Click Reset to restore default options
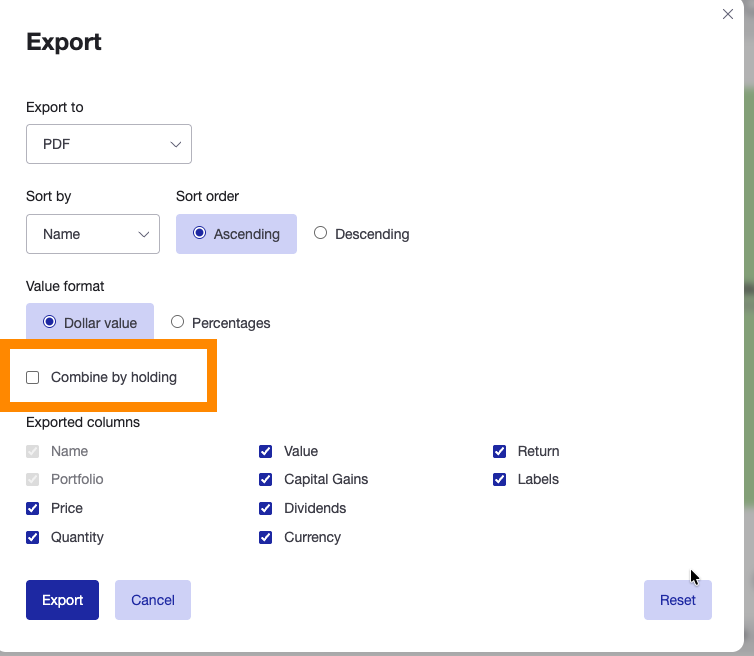The image size is (754, 656). click(x=677, y=600)
